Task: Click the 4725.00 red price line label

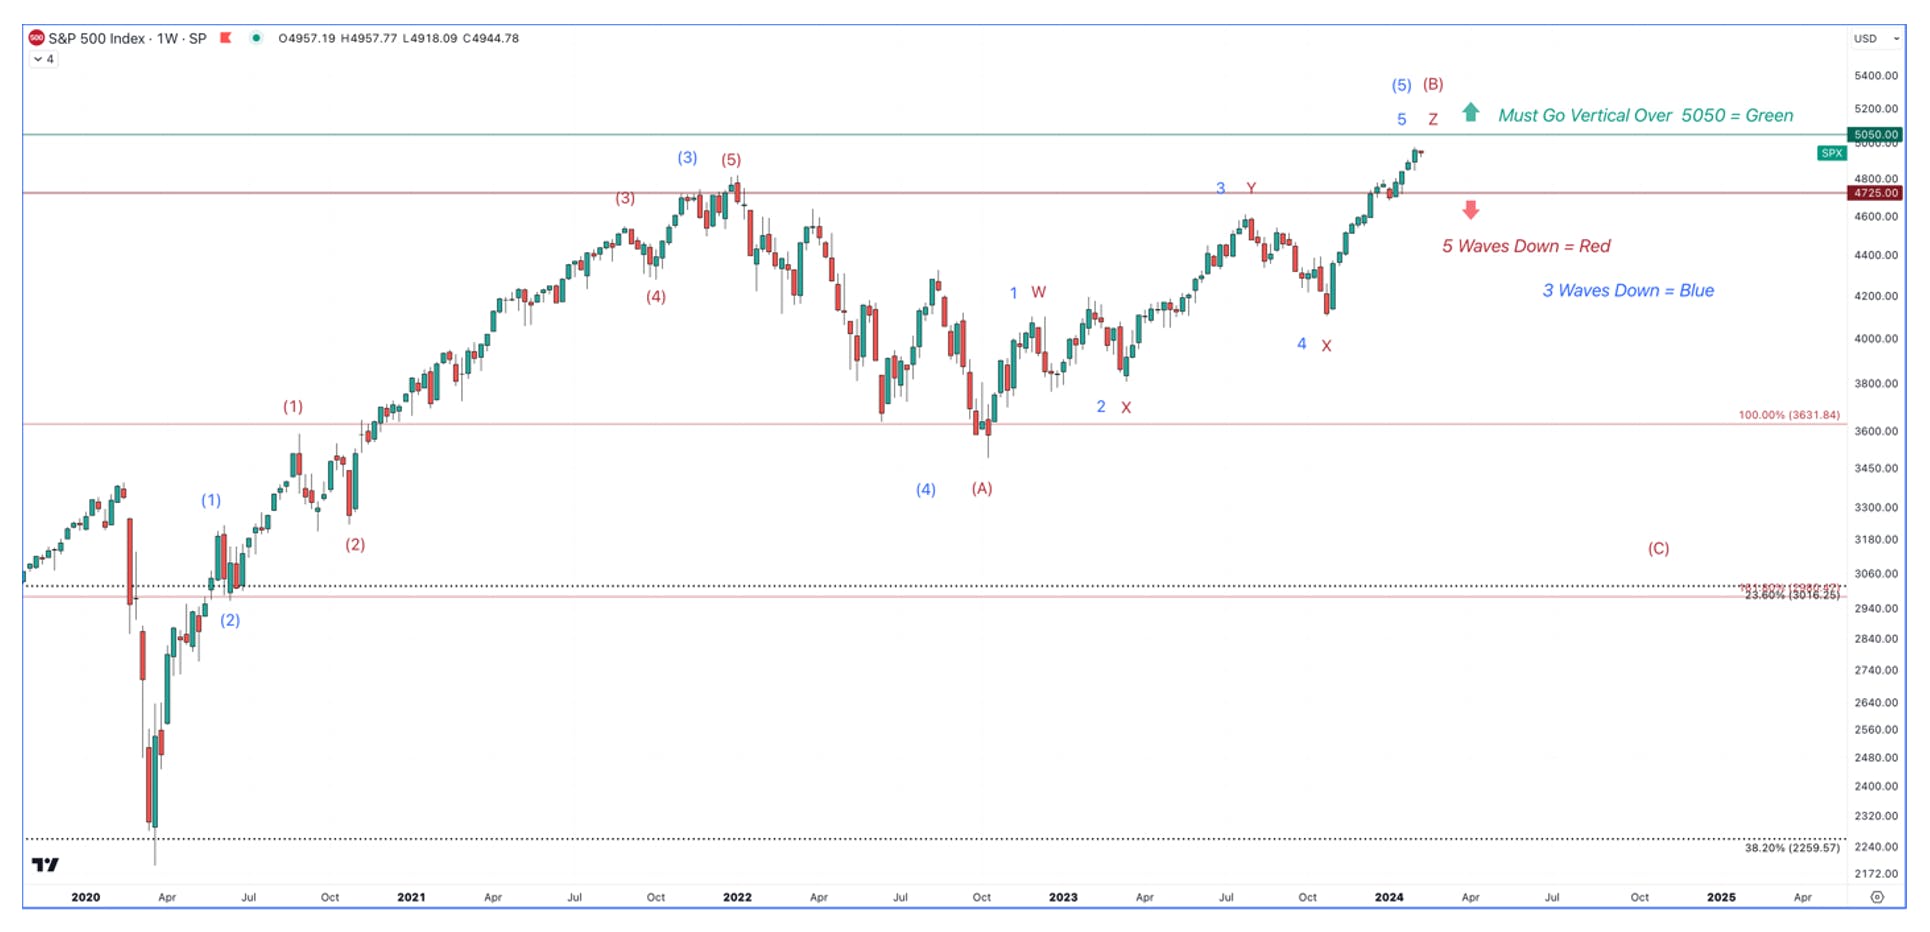Action: click(x=1874, y=193)
